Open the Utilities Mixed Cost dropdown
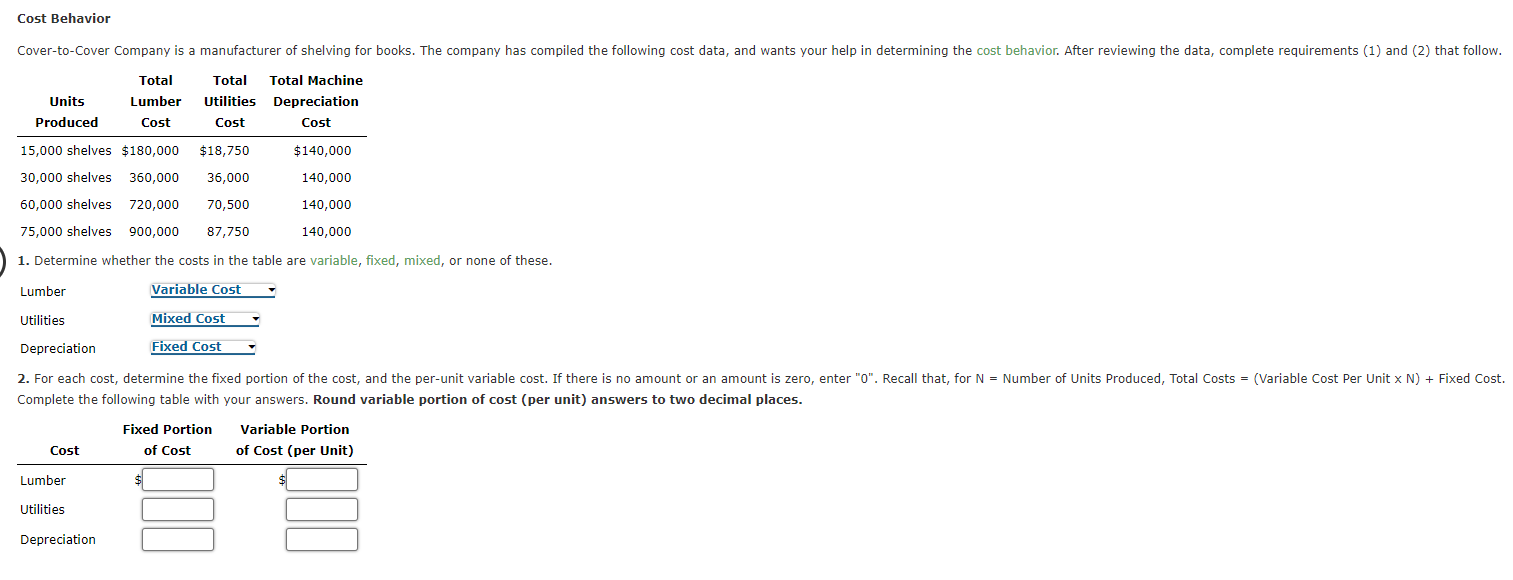The height and width of the screenshot is (580, 1513). tap(204, 319)
